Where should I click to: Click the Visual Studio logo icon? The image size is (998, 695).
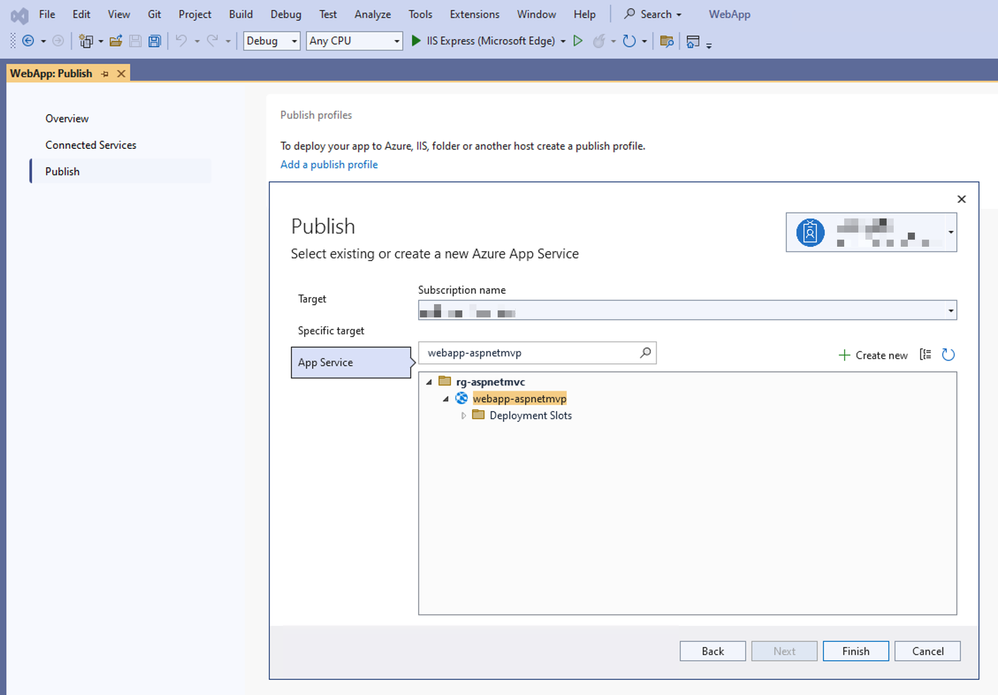point(20,15)
